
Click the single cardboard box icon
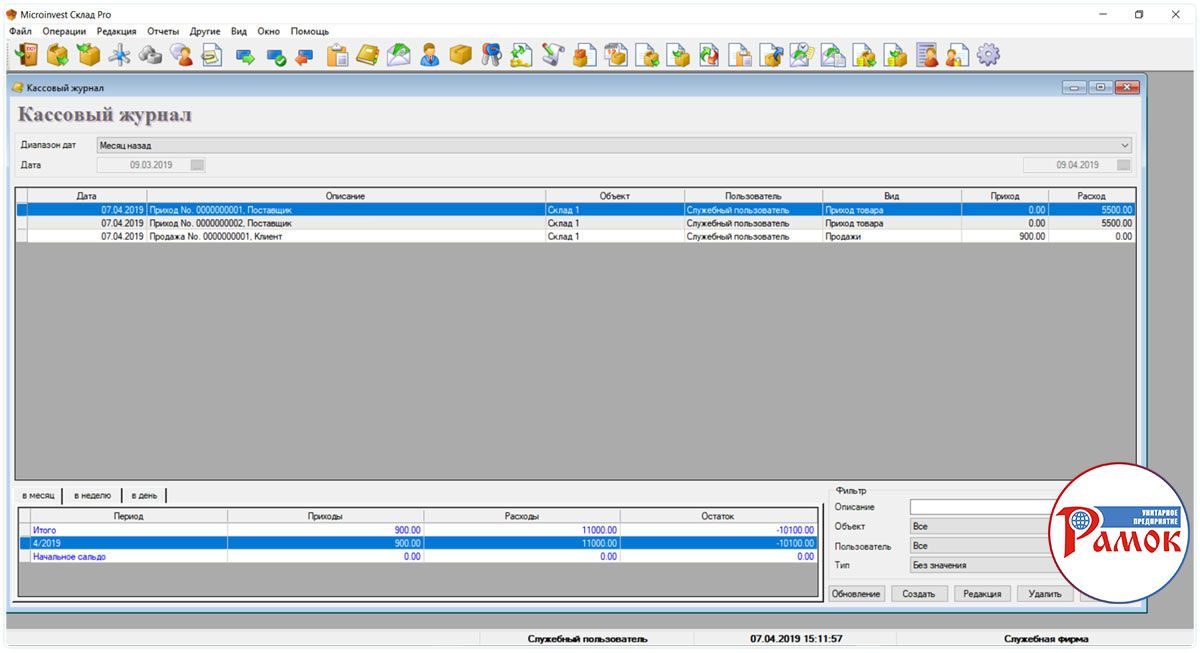460,55
